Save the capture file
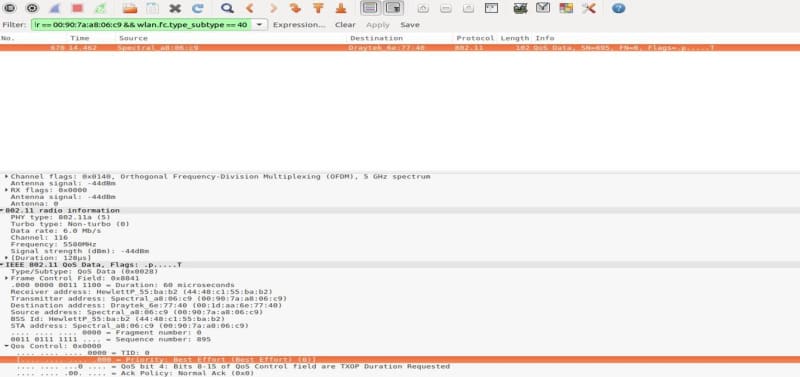This screenshot has height=377, width=800. coord(152,8)
